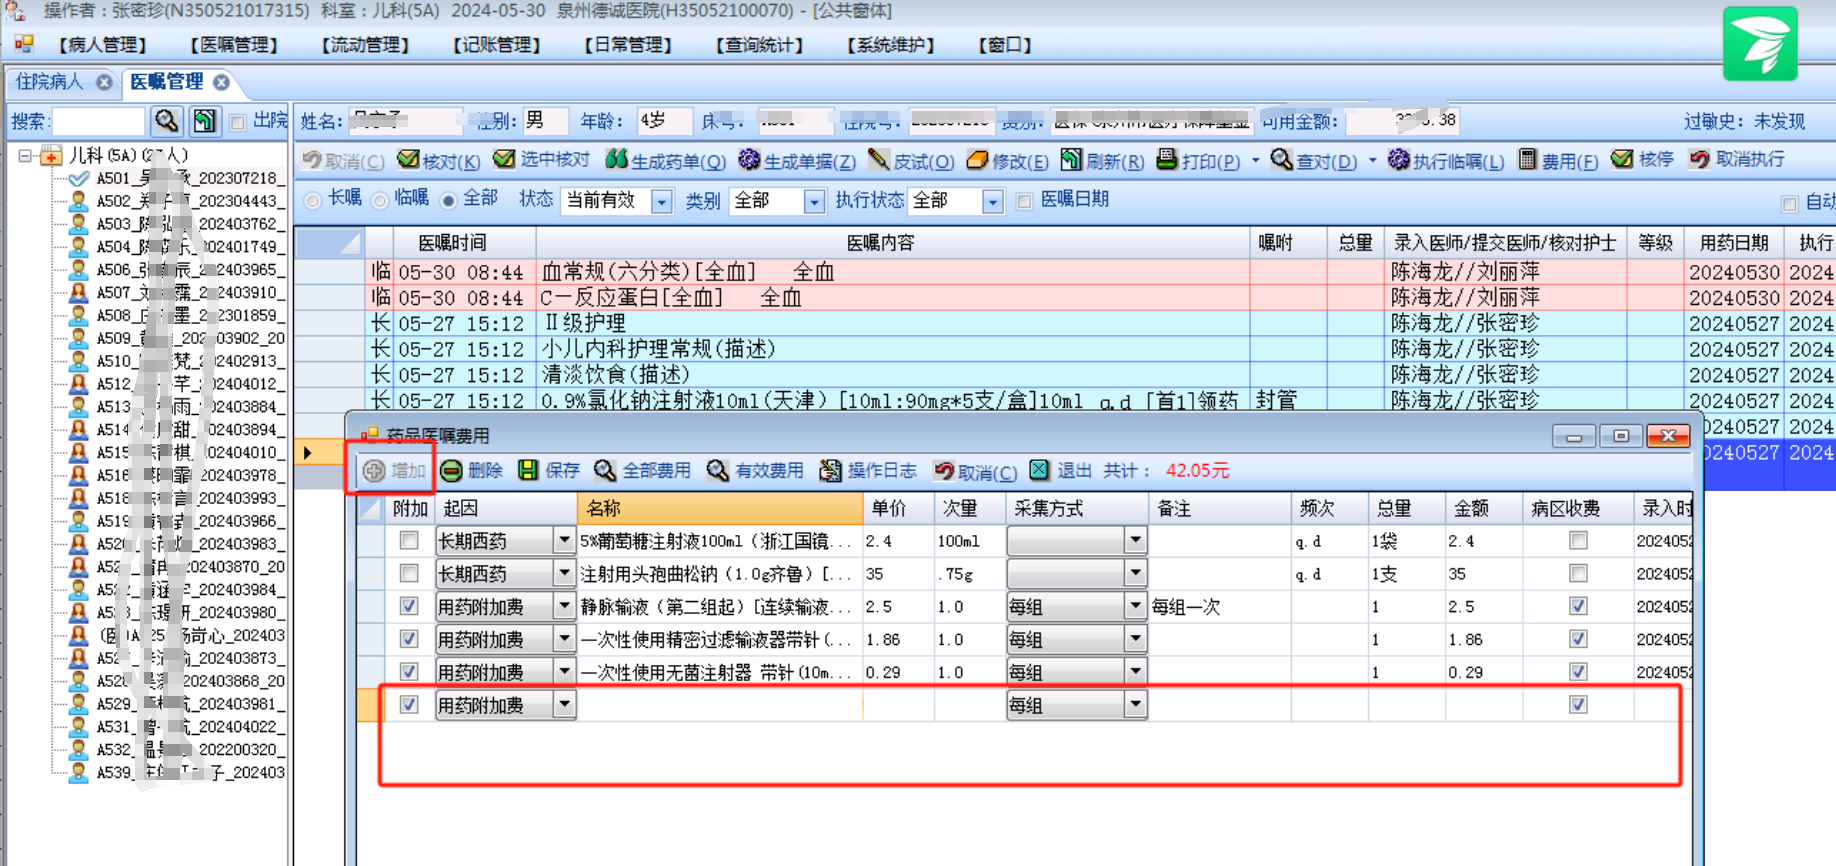Show 有效费用 in the fee dialog
The width and height of the screenshot is (1836, 866).
pos(755,471)
